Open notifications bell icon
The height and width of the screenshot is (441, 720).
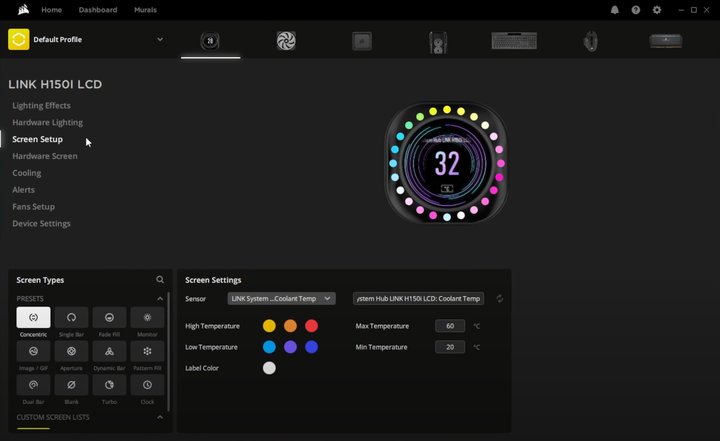(x=615, y=10)
